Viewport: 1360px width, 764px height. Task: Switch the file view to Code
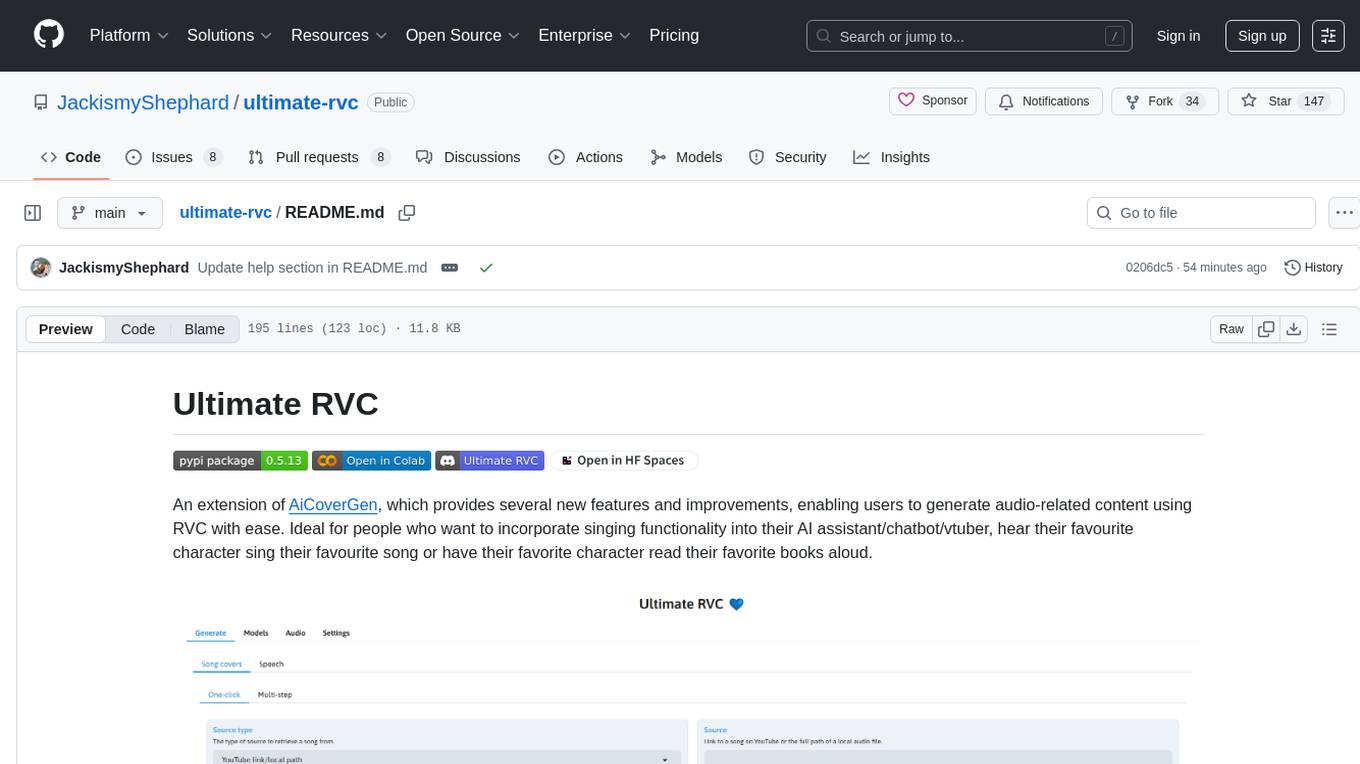(x=138, y=329)
